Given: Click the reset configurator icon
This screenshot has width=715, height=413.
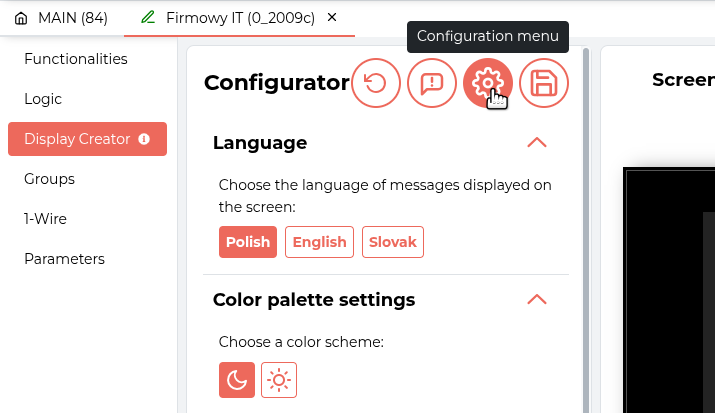Looking at the screenshot, I should coord(376,83).
